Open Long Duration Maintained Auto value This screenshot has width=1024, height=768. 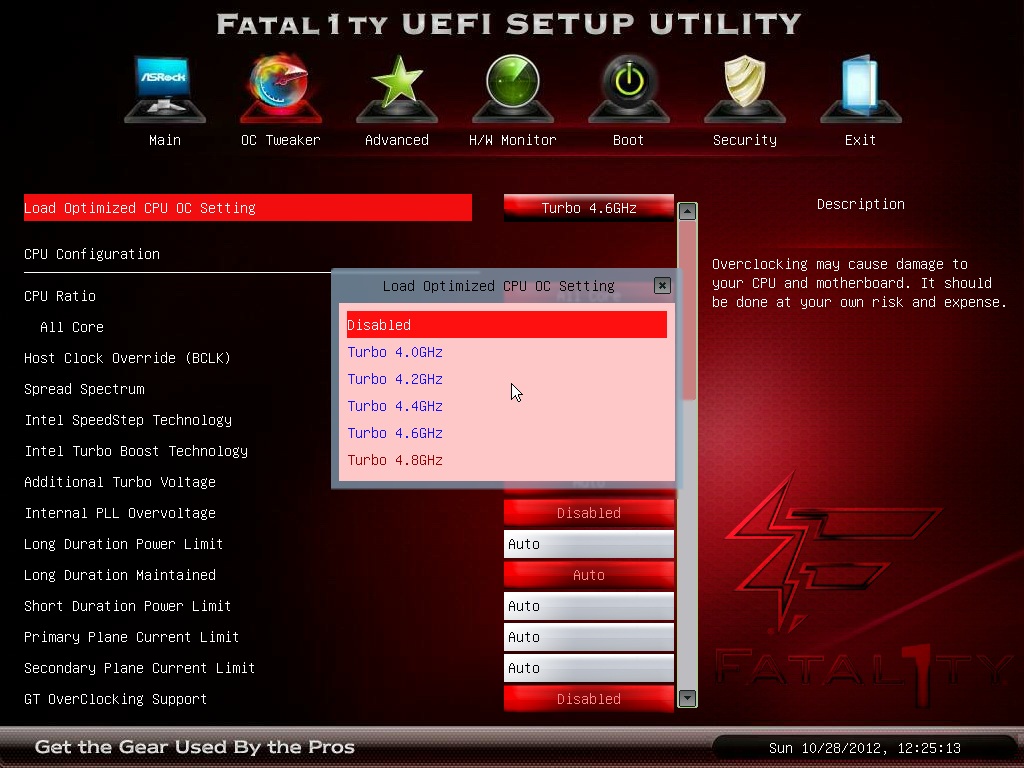point(588,575)
